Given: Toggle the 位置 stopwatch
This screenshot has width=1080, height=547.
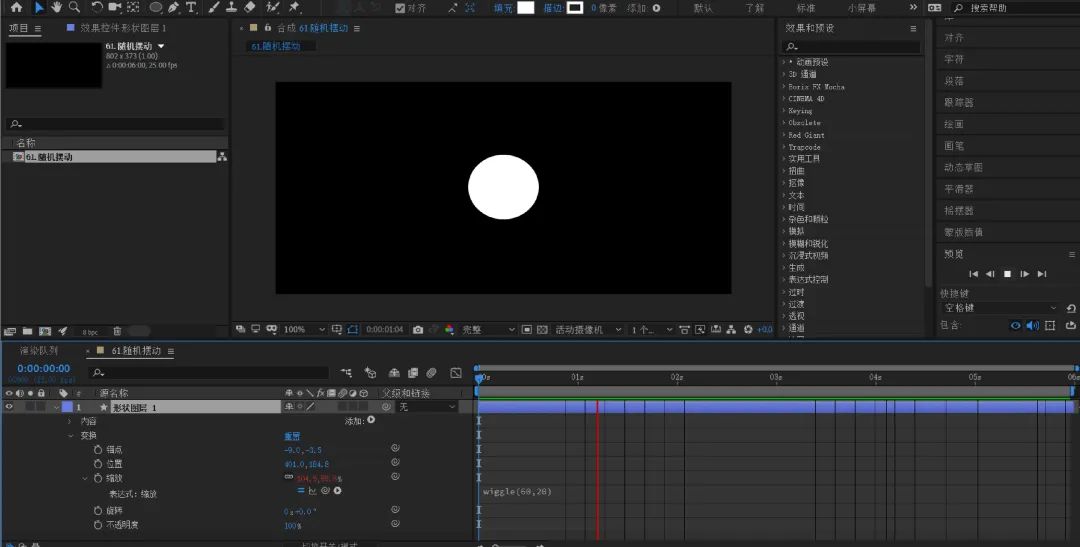Looking at the screenshot, I should pyautogui.click(x=98, y=464).
